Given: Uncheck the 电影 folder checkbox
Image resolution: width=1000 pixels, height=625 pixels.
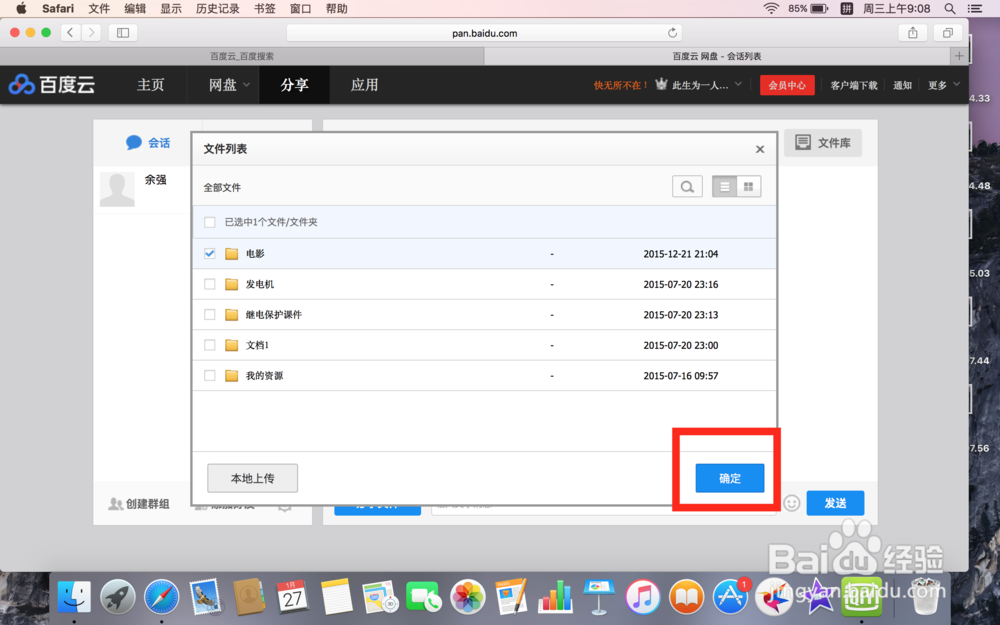Looking at the screenshot, I should coord(209,253).
